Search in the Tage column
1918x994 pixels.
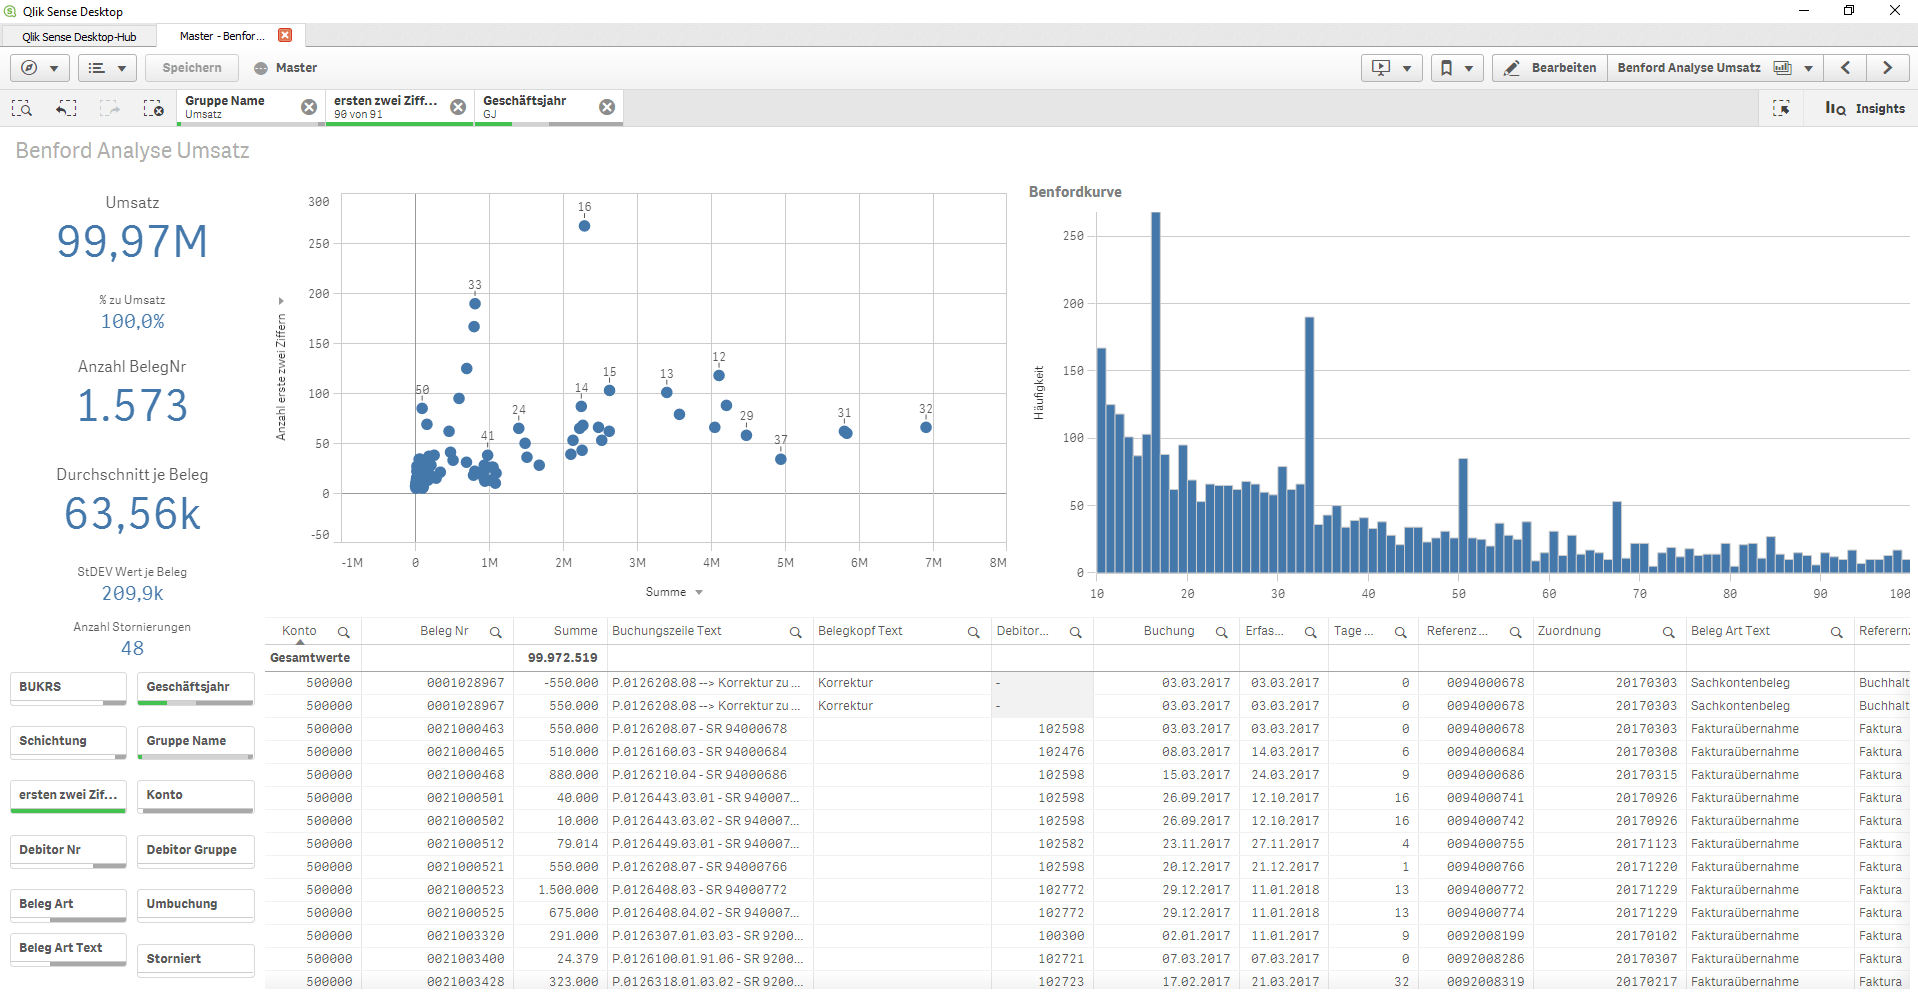[x=1401, y=632]
